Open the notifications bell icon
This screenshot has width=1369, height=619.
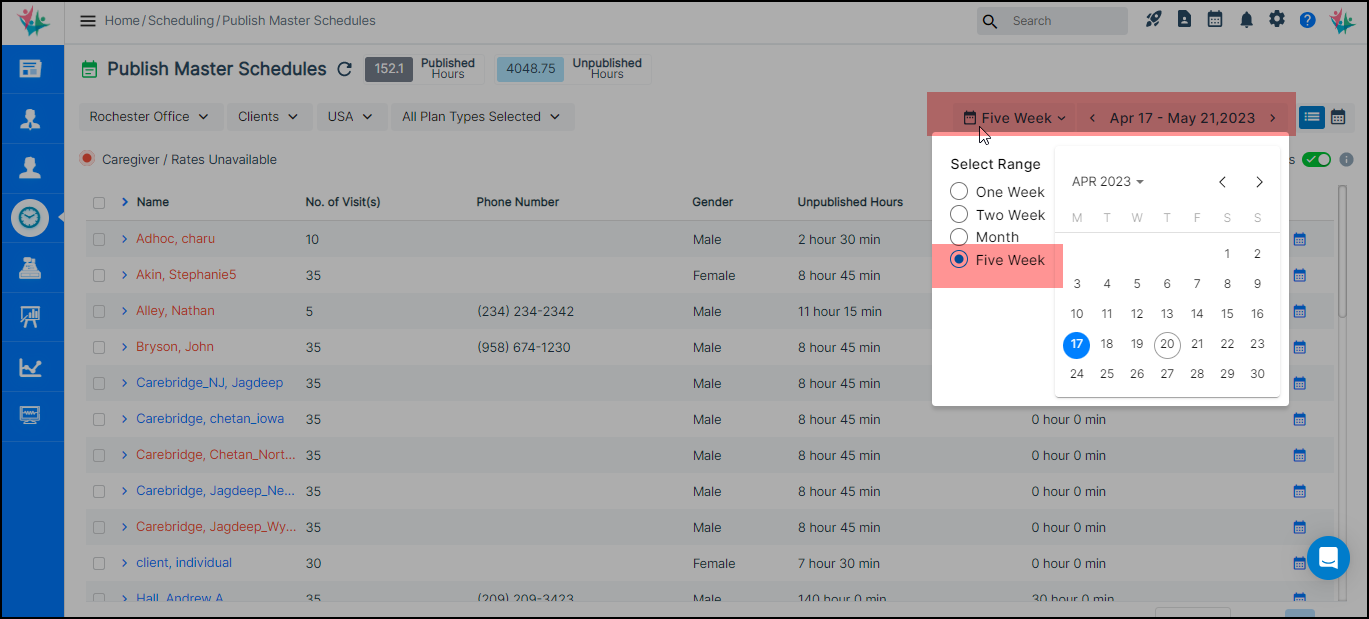pyautogui.click(x=1246, y=20)
